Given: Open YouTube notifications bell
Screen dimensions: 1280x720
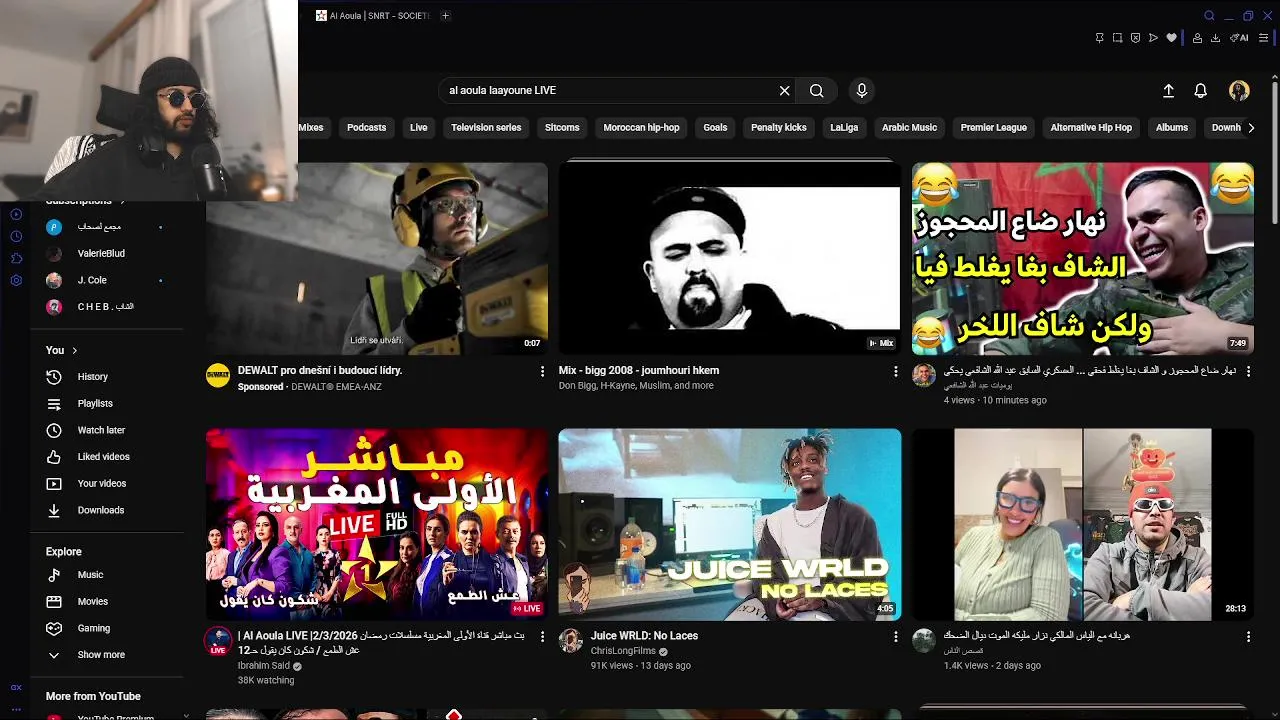Looking at the screenshot, I should [x=1201, y=91].
